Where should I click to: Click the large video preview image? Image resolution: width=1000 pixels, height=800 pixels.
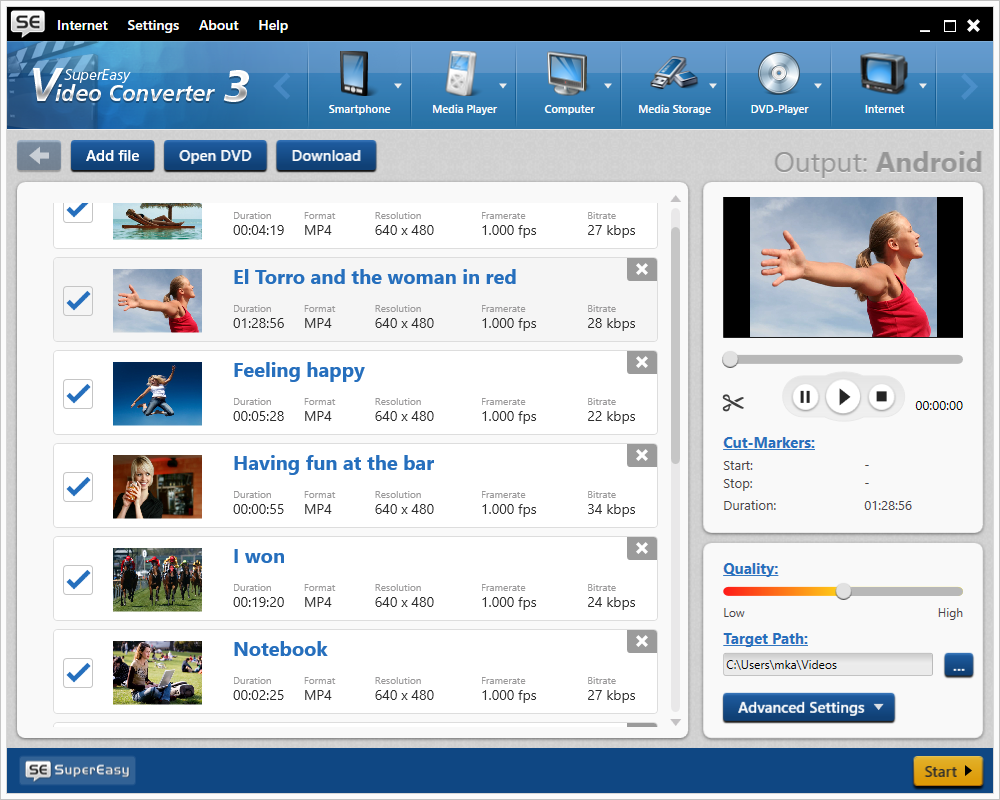842,267
